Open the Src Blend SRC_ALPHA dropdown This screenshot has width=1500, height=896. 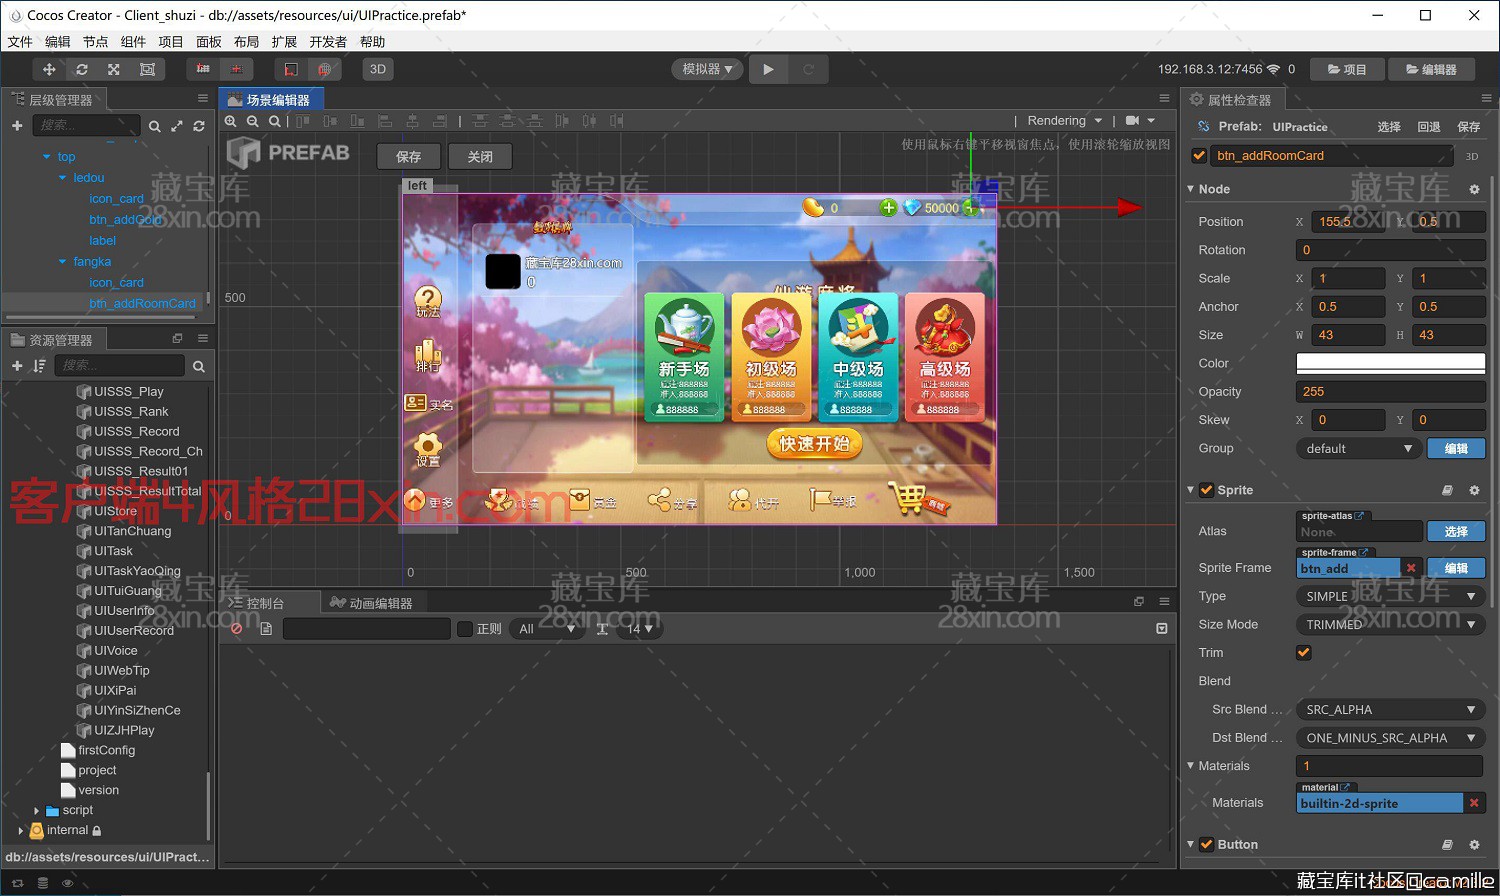tap(1391, 710)
